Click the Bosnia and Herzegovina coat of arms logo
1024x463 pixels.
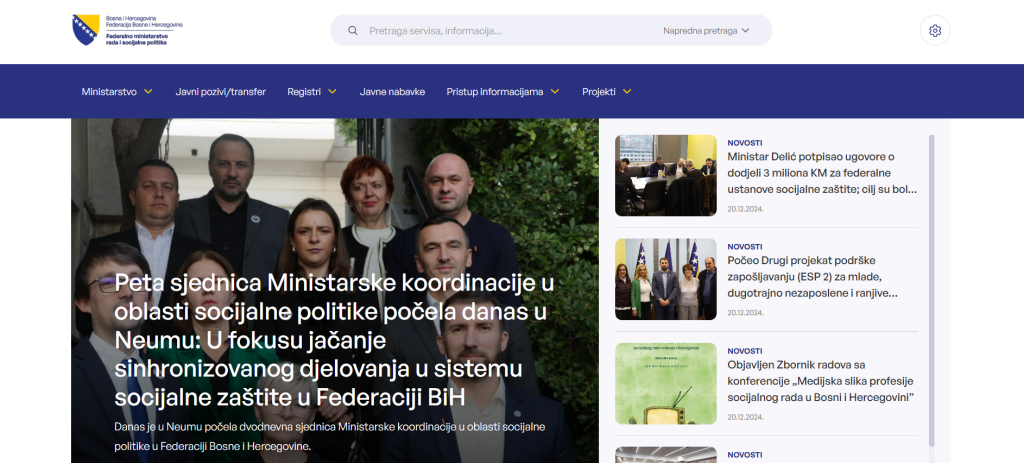click(x=86, y=30)
